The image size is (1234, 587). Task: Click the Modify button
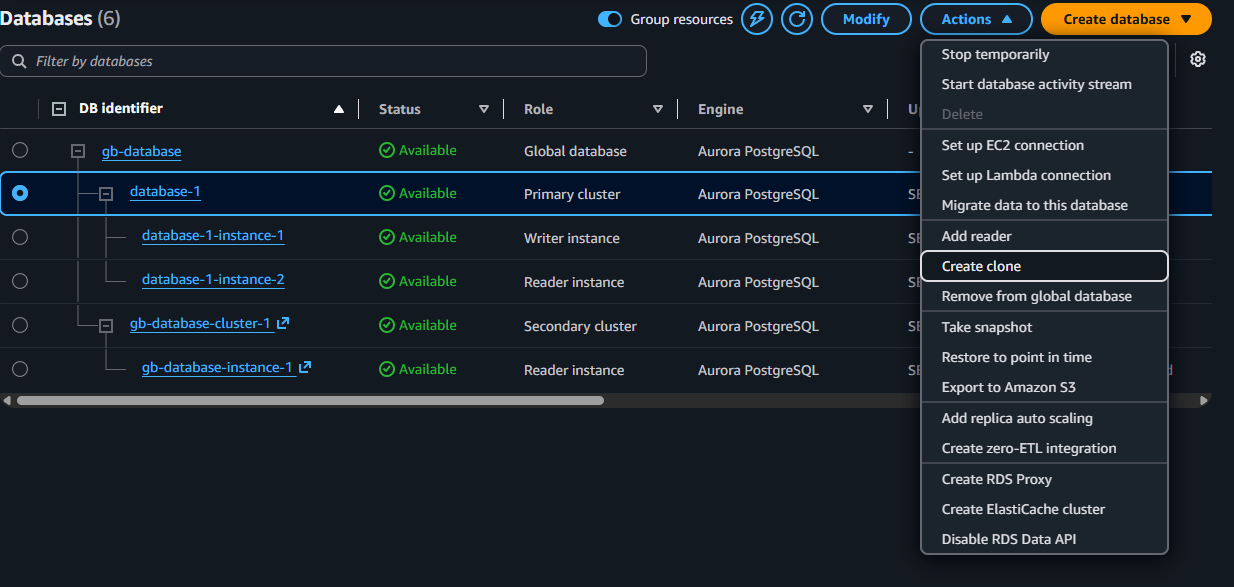(x=866, y=19)
